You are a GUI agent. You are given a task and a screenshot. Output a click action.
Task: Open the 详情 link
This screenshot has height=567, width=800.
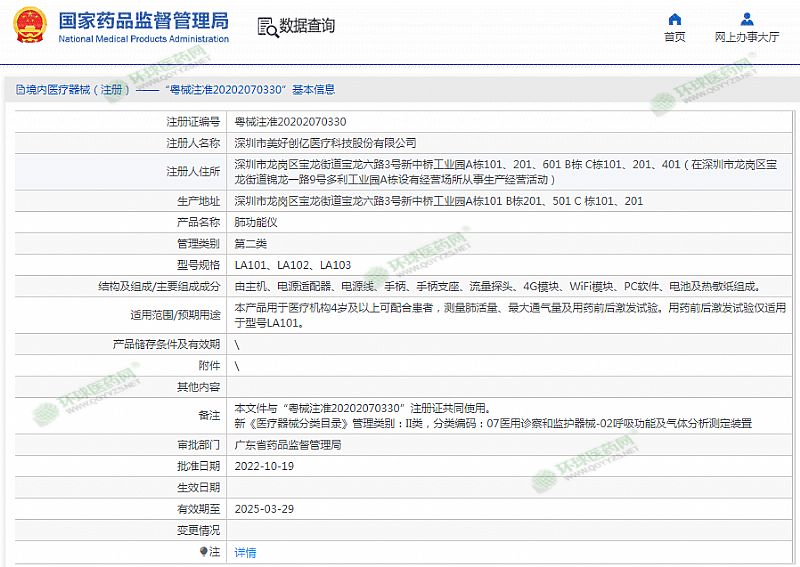[x=245, y=552]
